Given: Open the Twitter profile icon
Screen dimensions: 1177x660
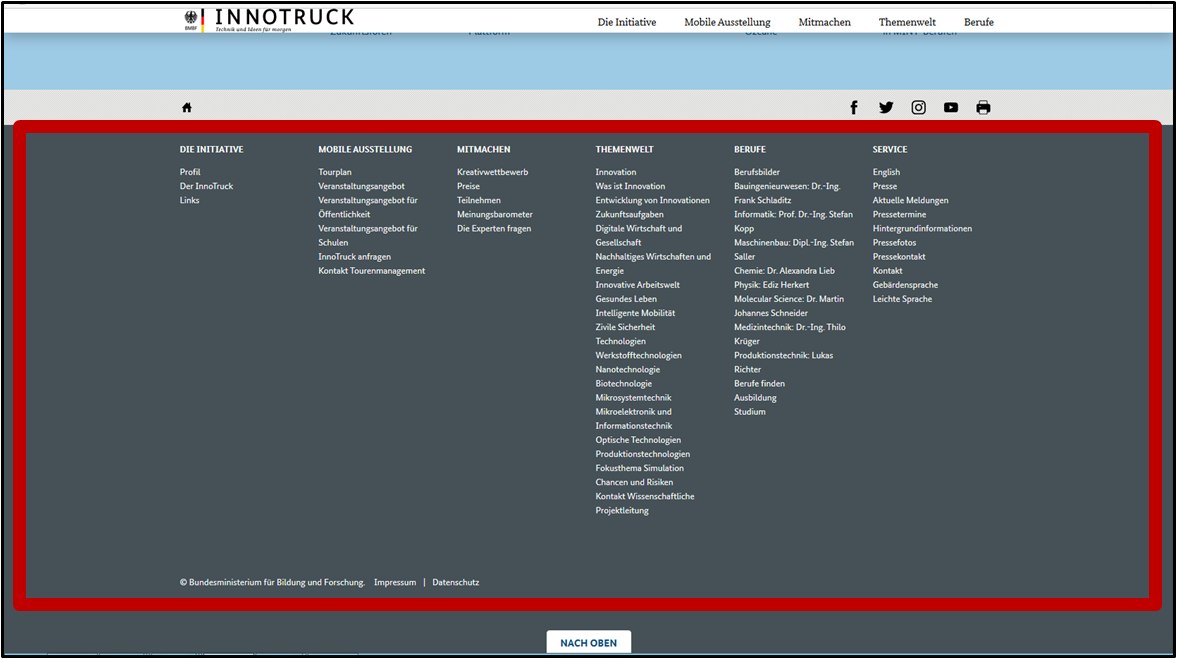Looking at the screenshot, I should [x=886, y=107].
